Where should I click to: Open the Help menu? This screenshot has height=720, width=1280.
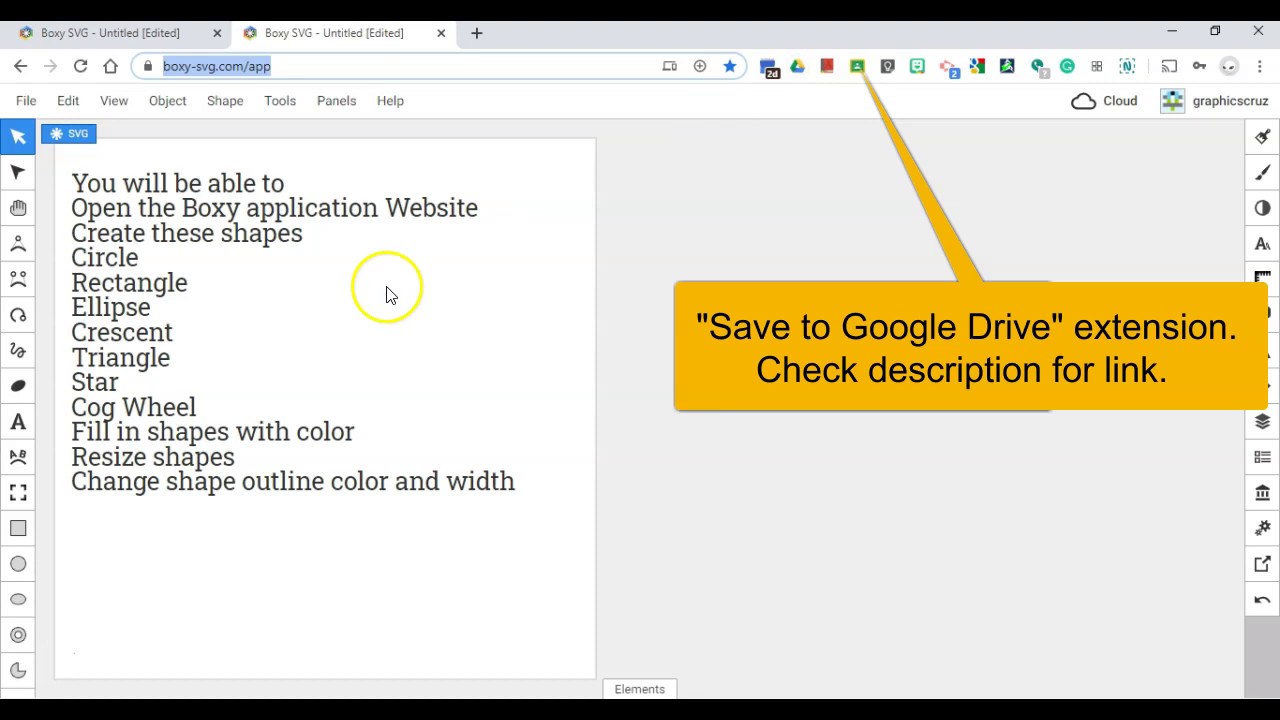point(390,101)
